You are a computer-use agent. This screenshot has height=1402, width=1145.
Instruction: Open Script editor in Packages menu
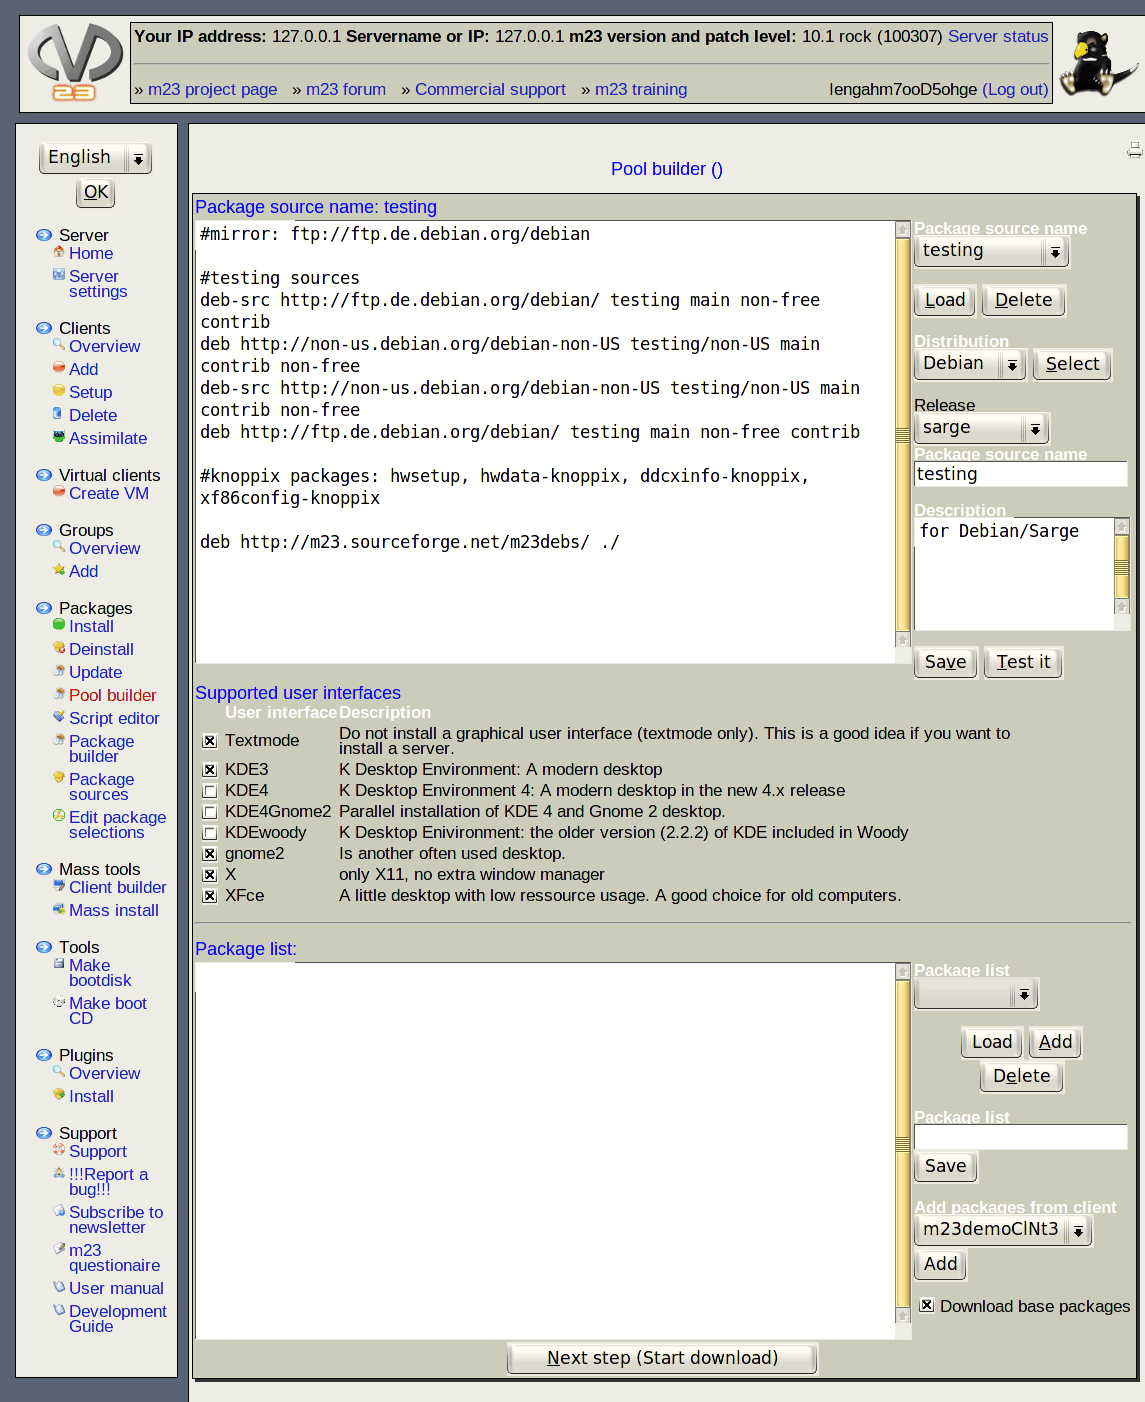click(114, 718)
